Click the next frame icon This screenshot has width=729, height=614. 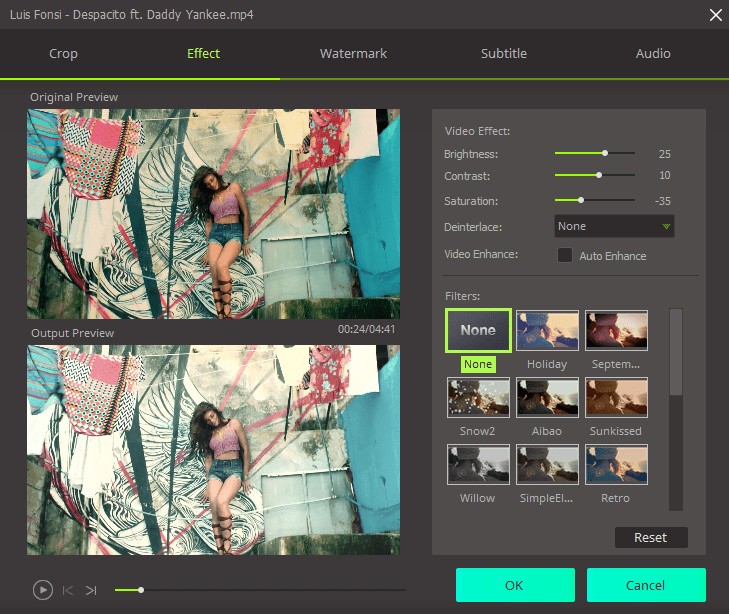click(x=91, y=590)
